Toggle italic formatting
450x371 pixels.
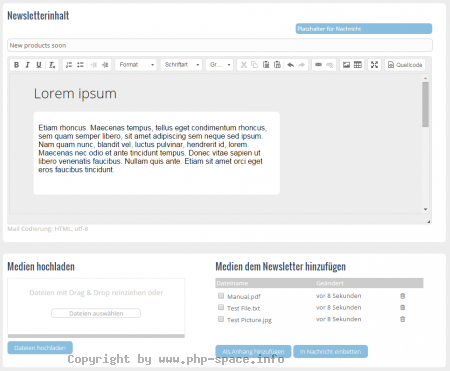click(28, 65)
